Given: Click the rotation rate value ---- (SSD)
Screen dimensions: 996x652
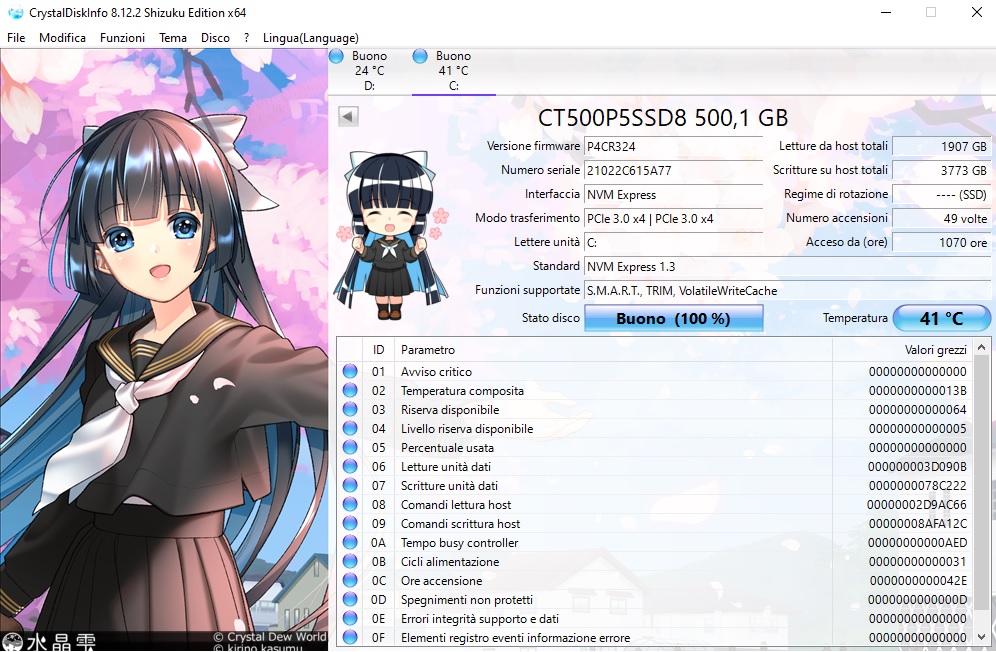Looking at the screenshot, I should [941, 194].
